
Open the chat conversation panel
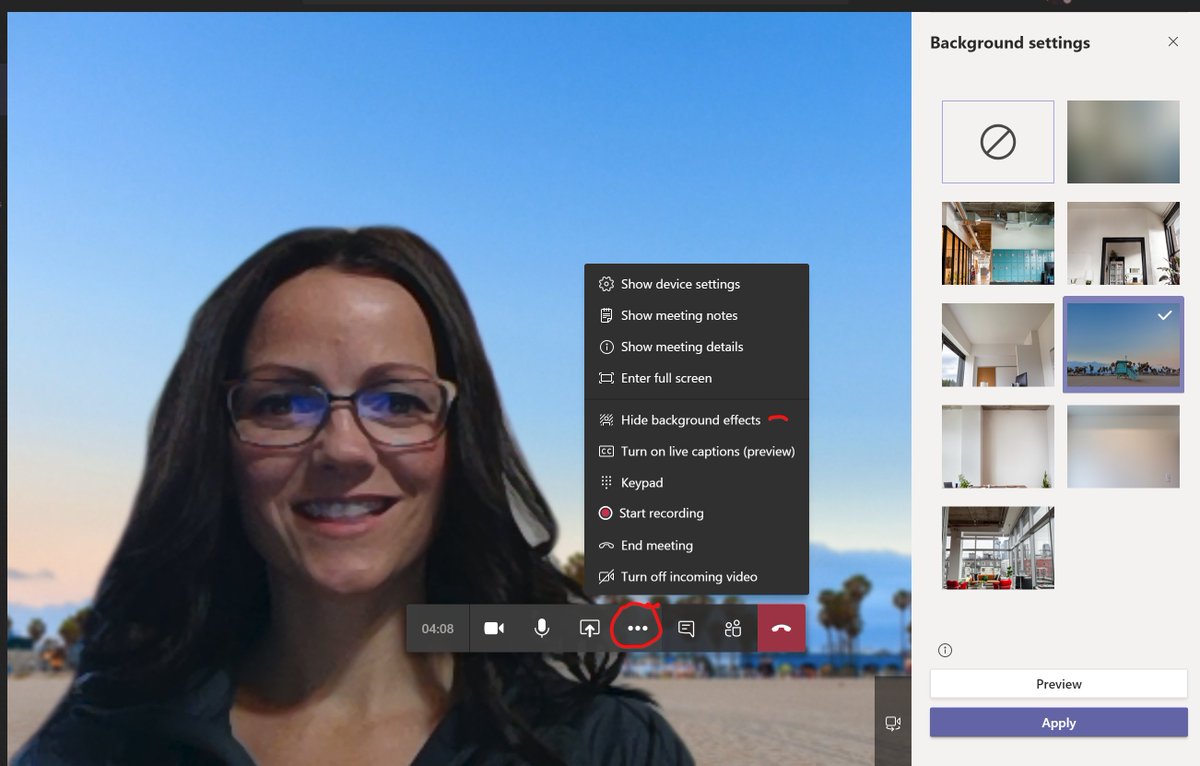point(685,628)
